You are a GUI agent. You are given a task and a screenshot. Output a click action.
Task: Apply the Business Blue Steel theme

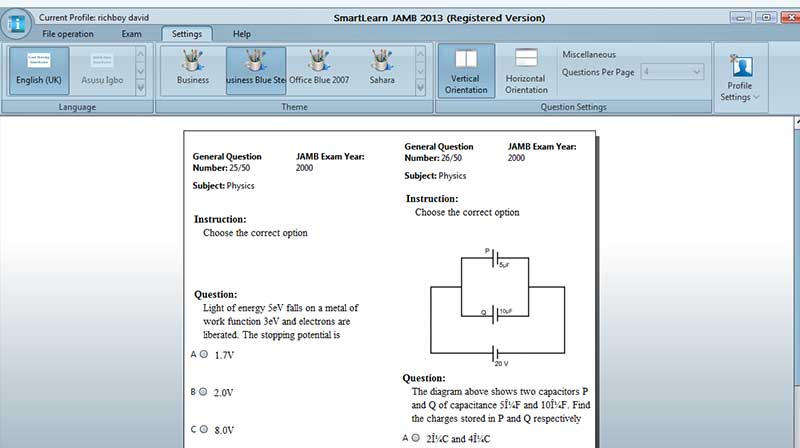(256, 71)
